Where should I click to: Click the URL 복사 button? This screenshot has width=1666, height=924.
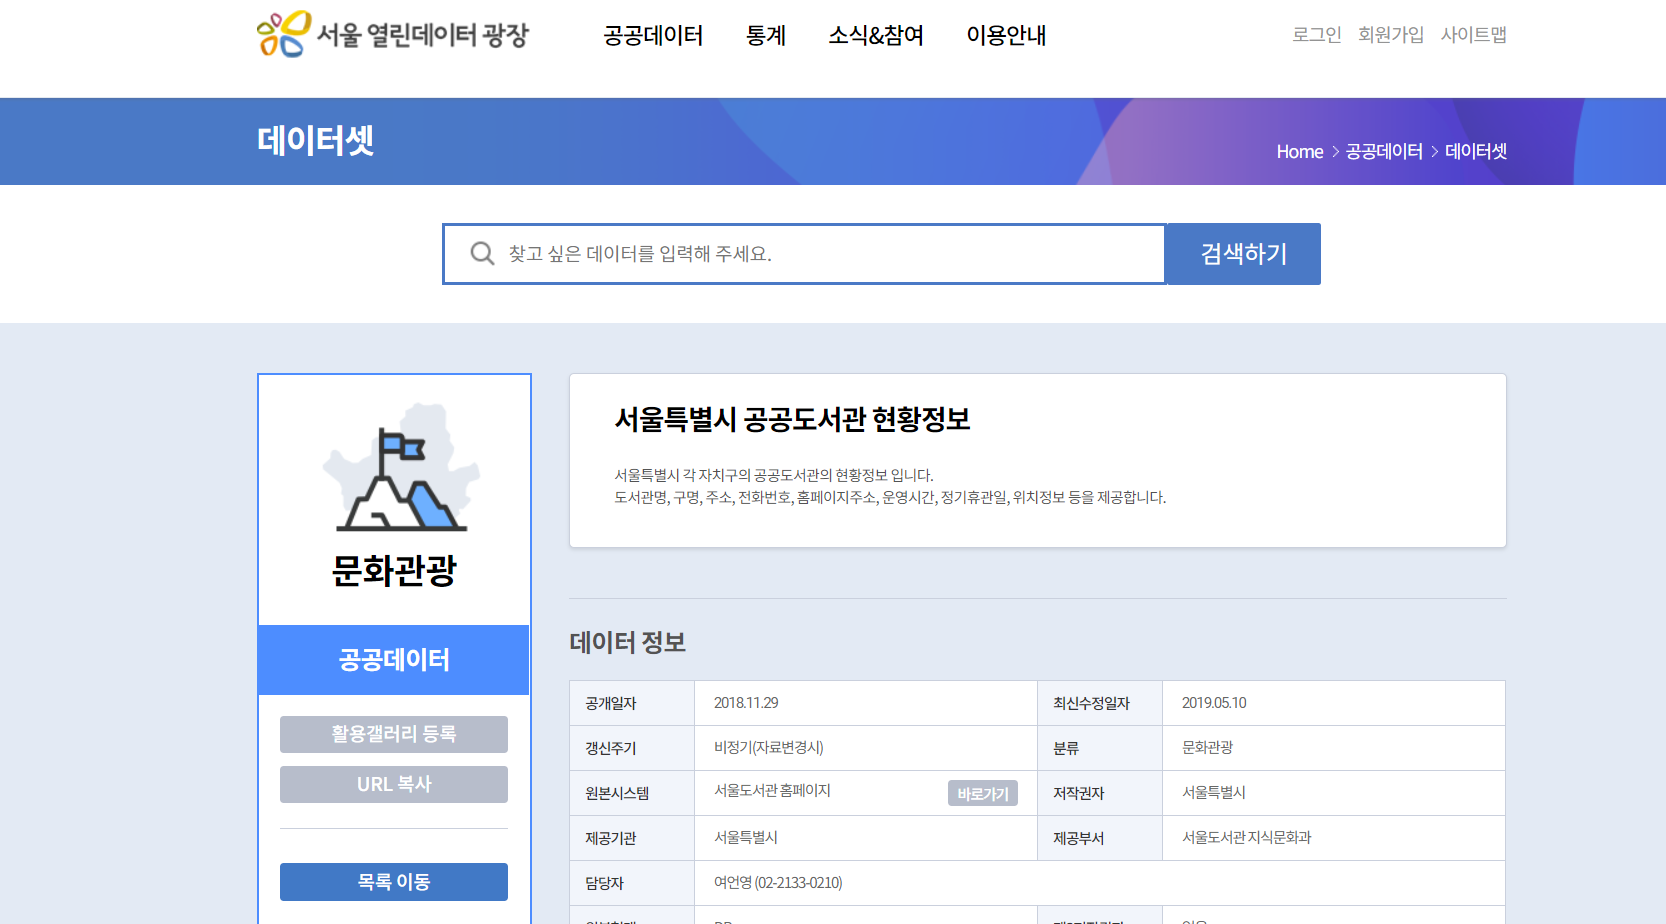(x=394, y=784)
